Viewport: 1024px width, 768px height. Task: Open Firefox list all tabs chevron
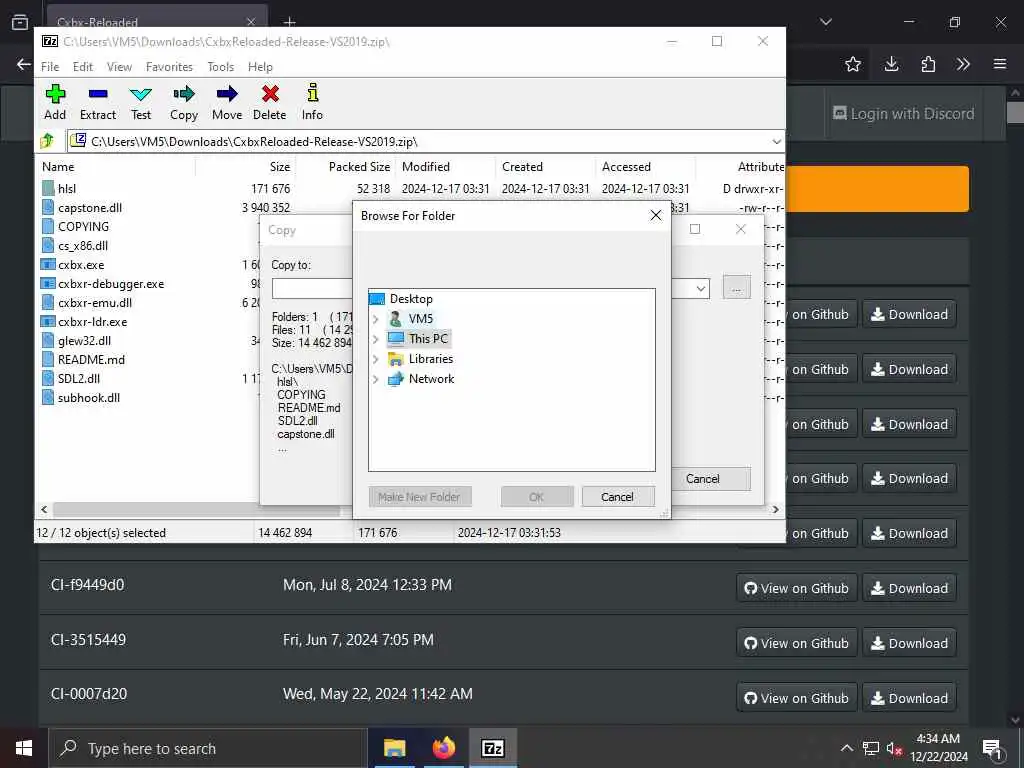click(826, 22)
